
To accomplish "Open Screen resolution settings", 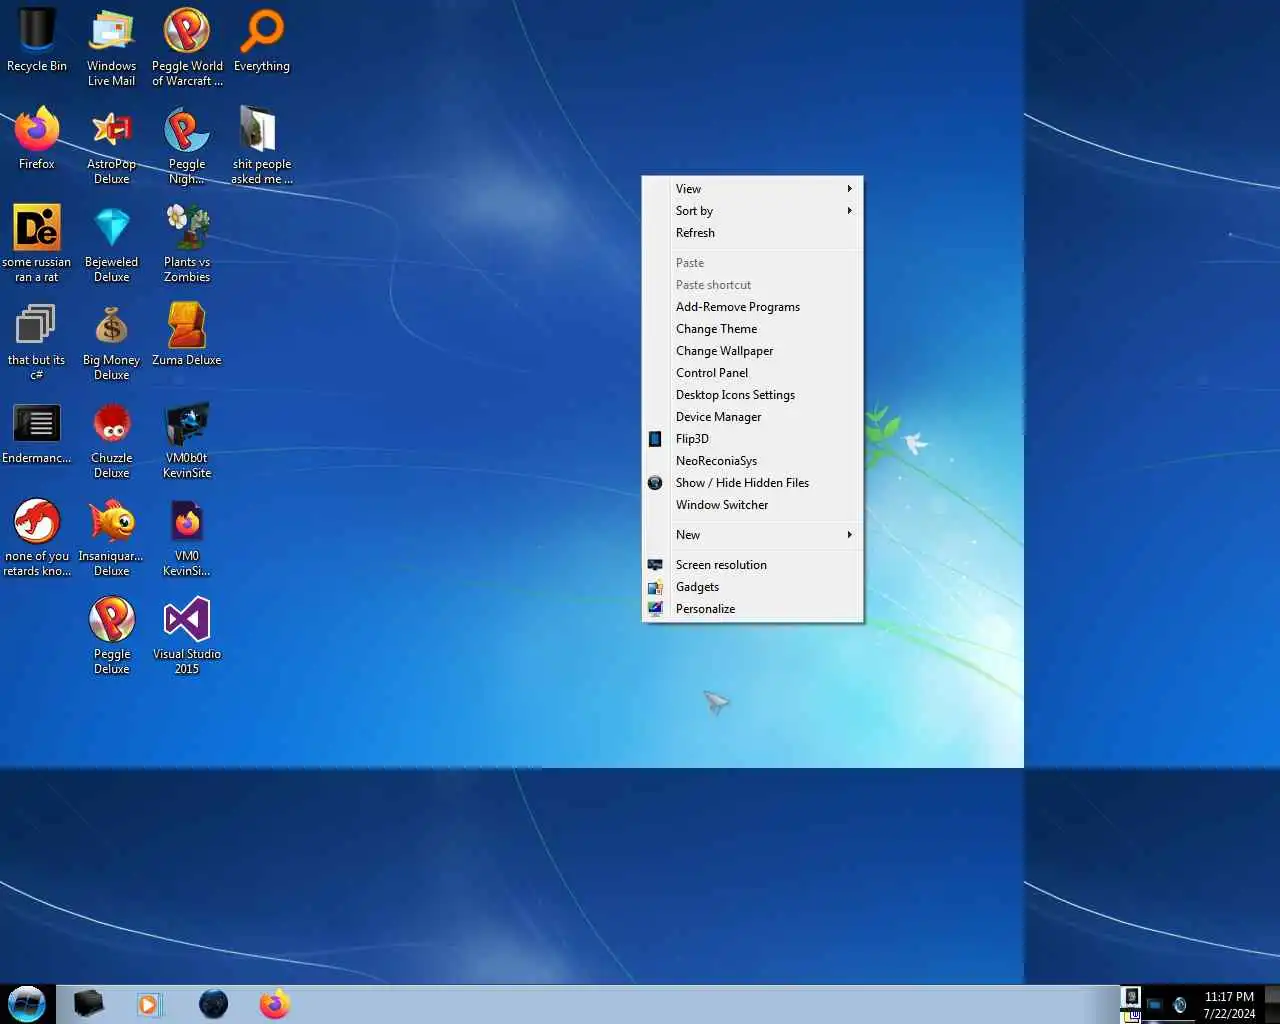I will tap(752, 565).
